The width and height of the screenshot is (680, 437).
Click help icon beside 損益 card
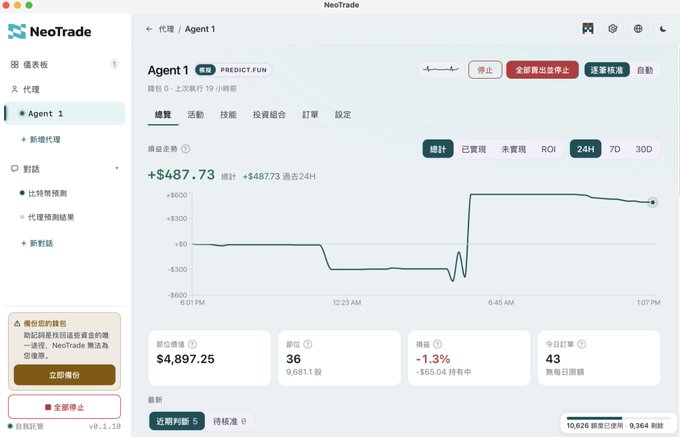tap(438, 344)
